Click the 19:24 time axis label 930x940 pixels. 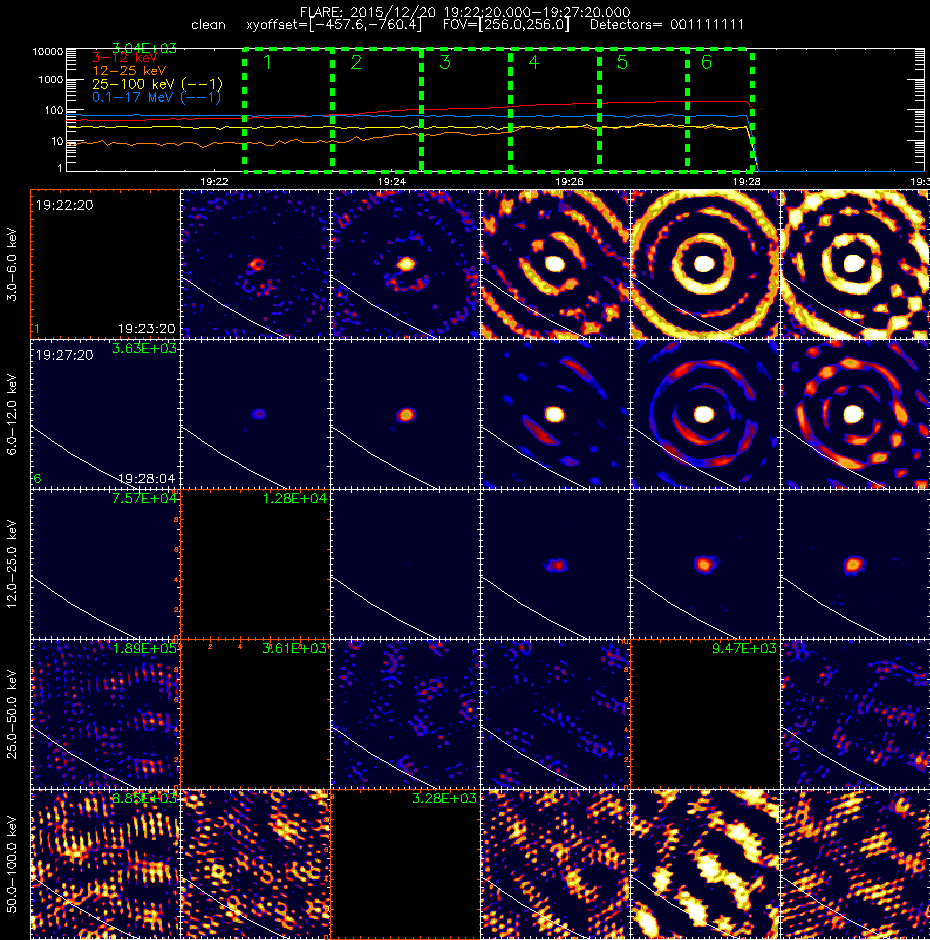392,181
